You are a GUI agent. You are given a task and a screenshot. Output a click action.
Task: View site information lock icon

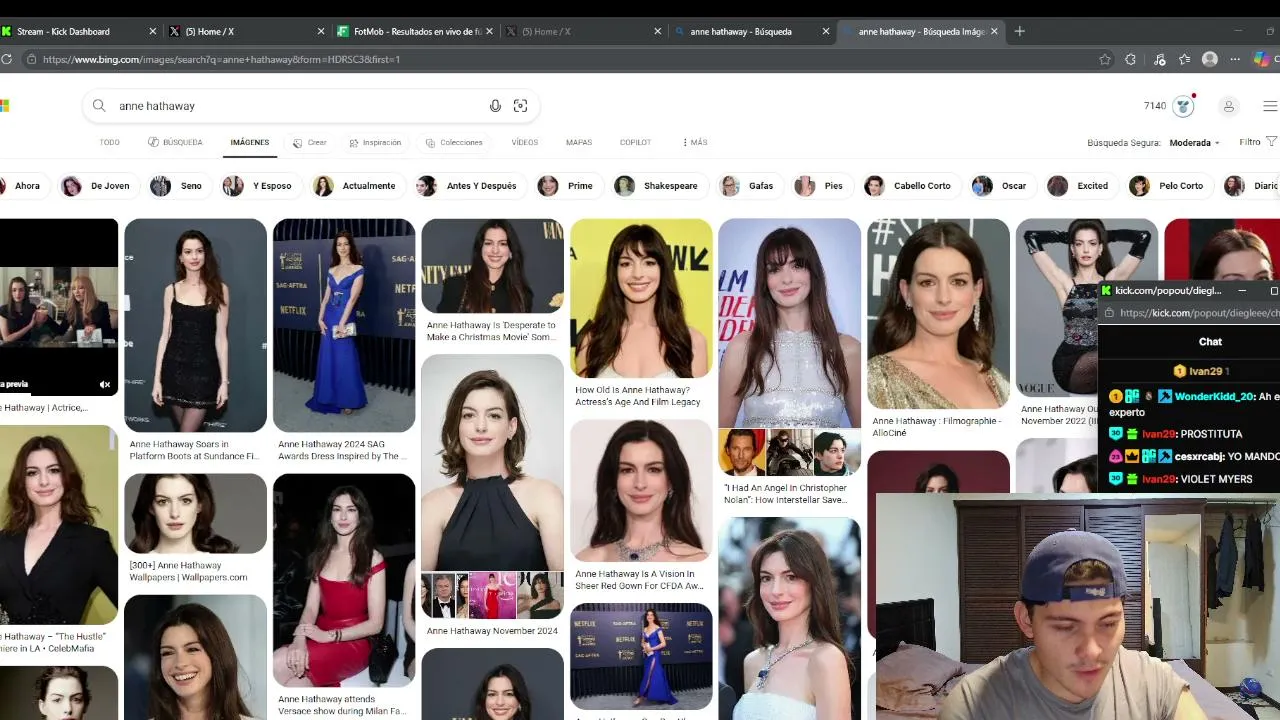pyautogui.click(x=32, y=59)
